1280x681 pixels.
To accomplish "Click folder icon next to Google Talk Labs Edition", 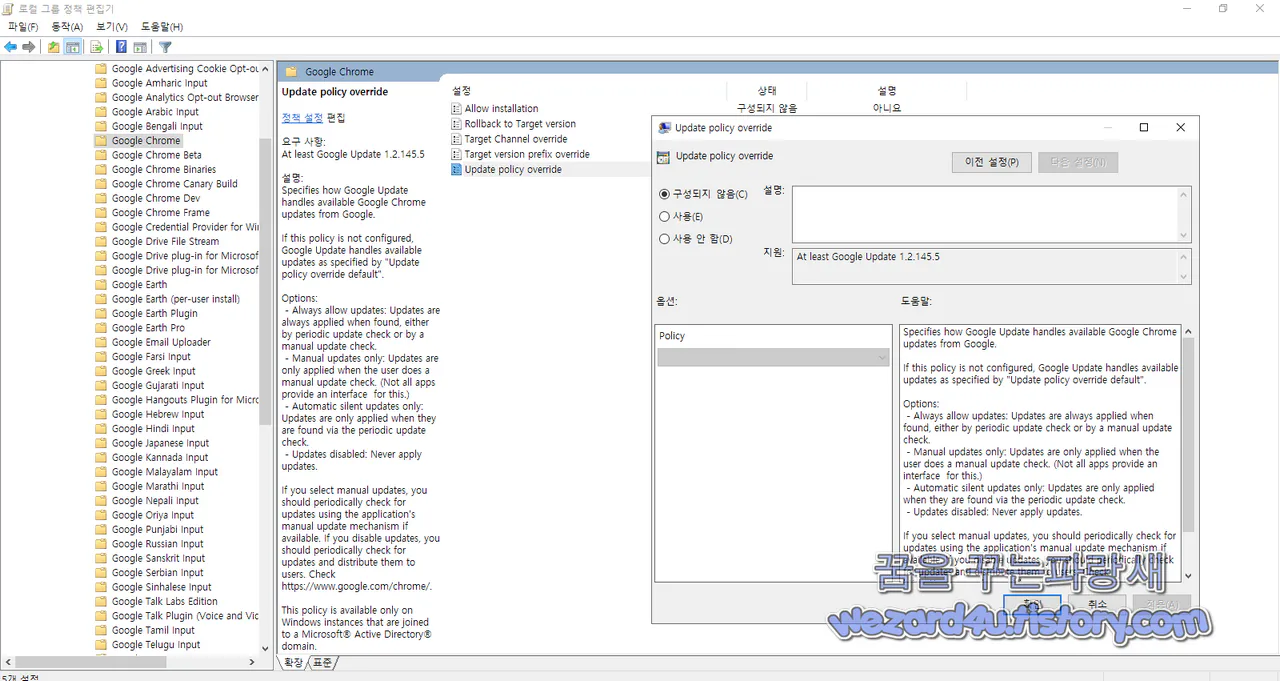I will [x=101, y=601].
